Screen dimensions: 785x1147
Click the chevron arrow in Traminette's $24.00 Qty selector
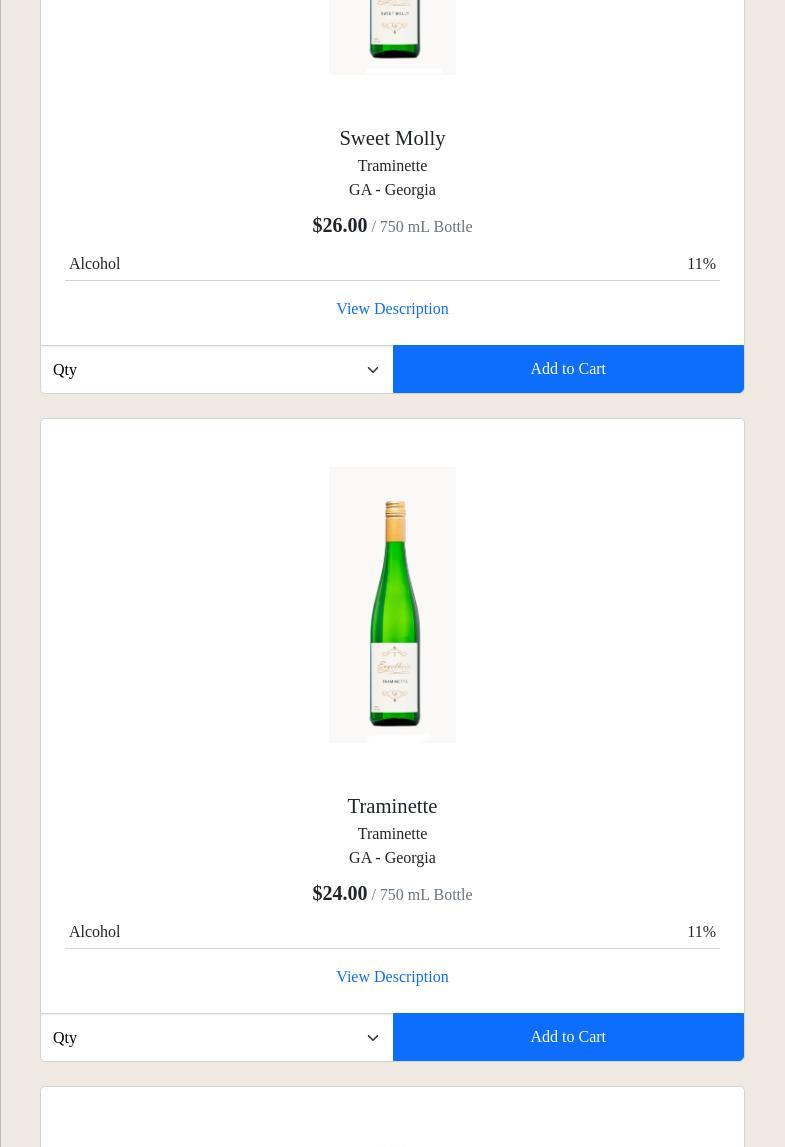pyautogui.click(x=372, y=1038)
